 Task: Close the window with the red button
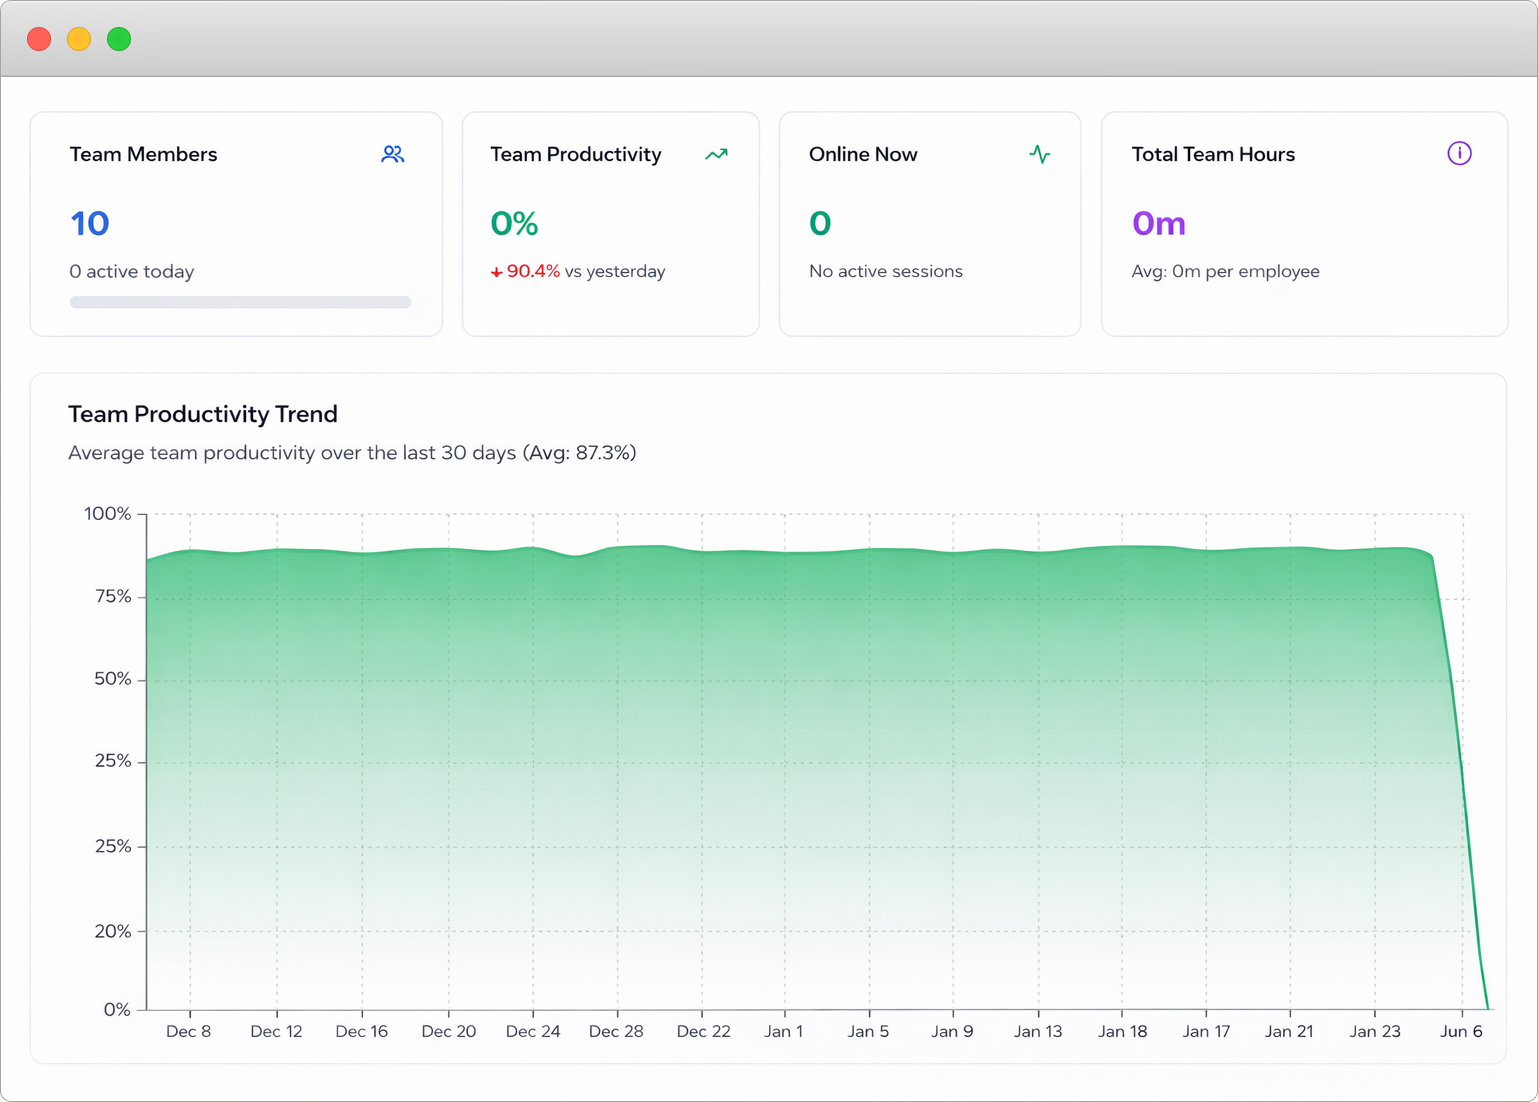coord(39,39)
